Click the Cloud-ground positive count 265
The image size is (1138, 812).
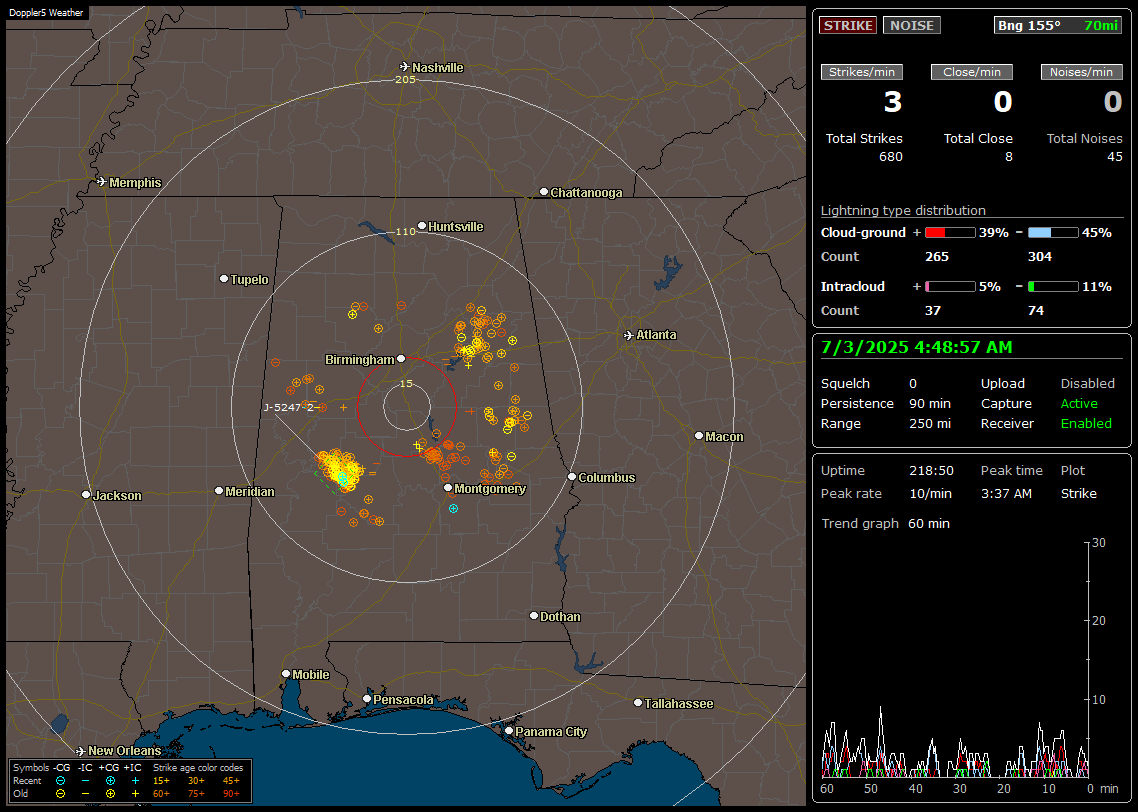[x=936, y=257]
